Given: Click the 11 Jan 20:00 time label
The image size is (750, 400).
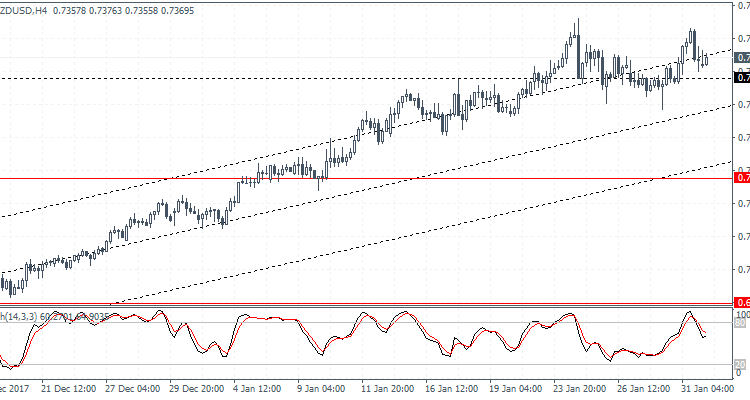Looking at the screenshot, I should point(388,388).
